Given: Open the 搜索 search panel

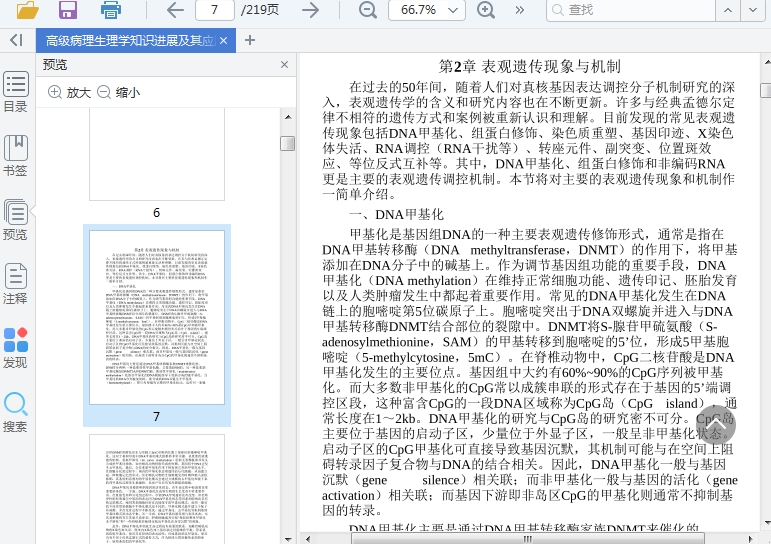Looking at the screenshot, I should pos(16,412).
